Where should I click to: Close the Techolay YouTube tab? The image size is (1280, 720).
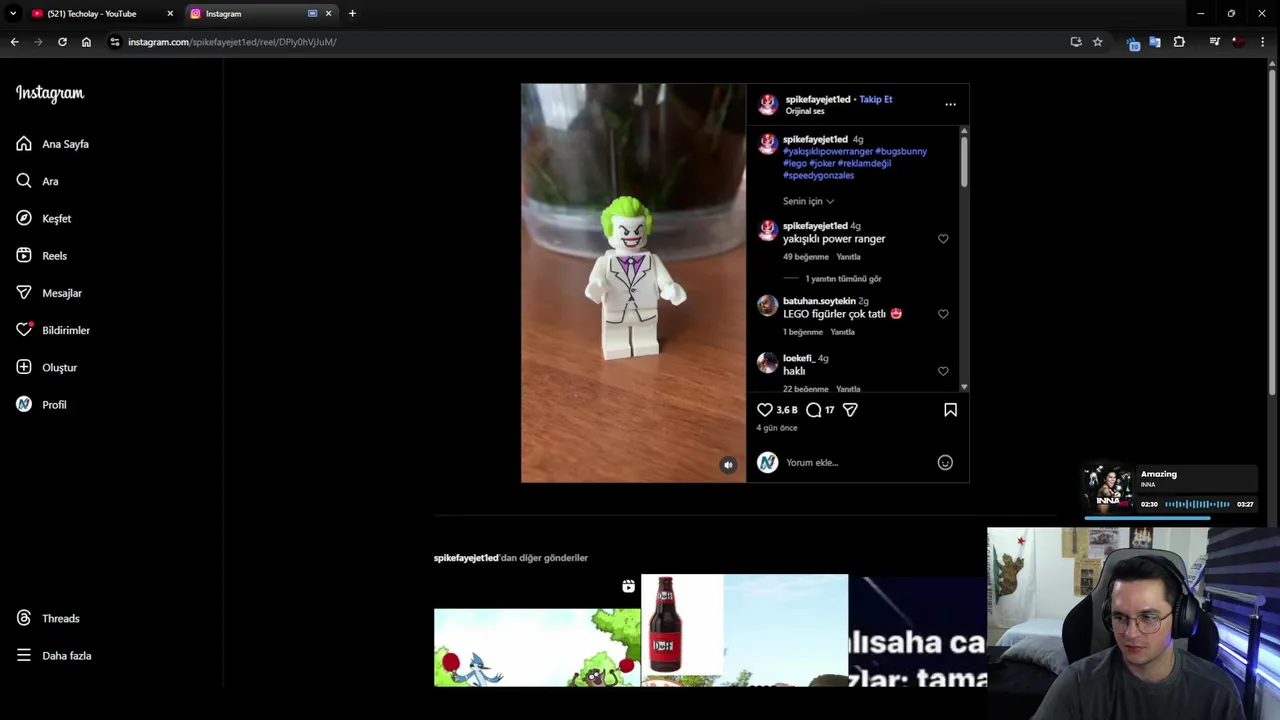click(170, 14)
